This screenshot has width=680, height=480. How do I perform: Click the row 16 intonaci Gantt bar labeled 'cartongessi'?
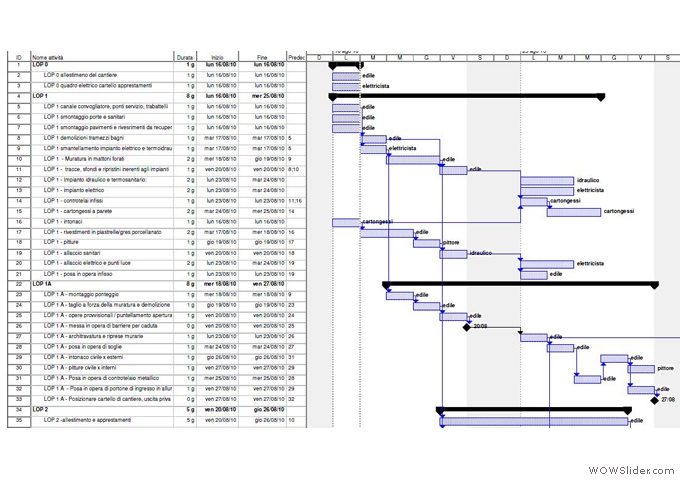[346, 222]
